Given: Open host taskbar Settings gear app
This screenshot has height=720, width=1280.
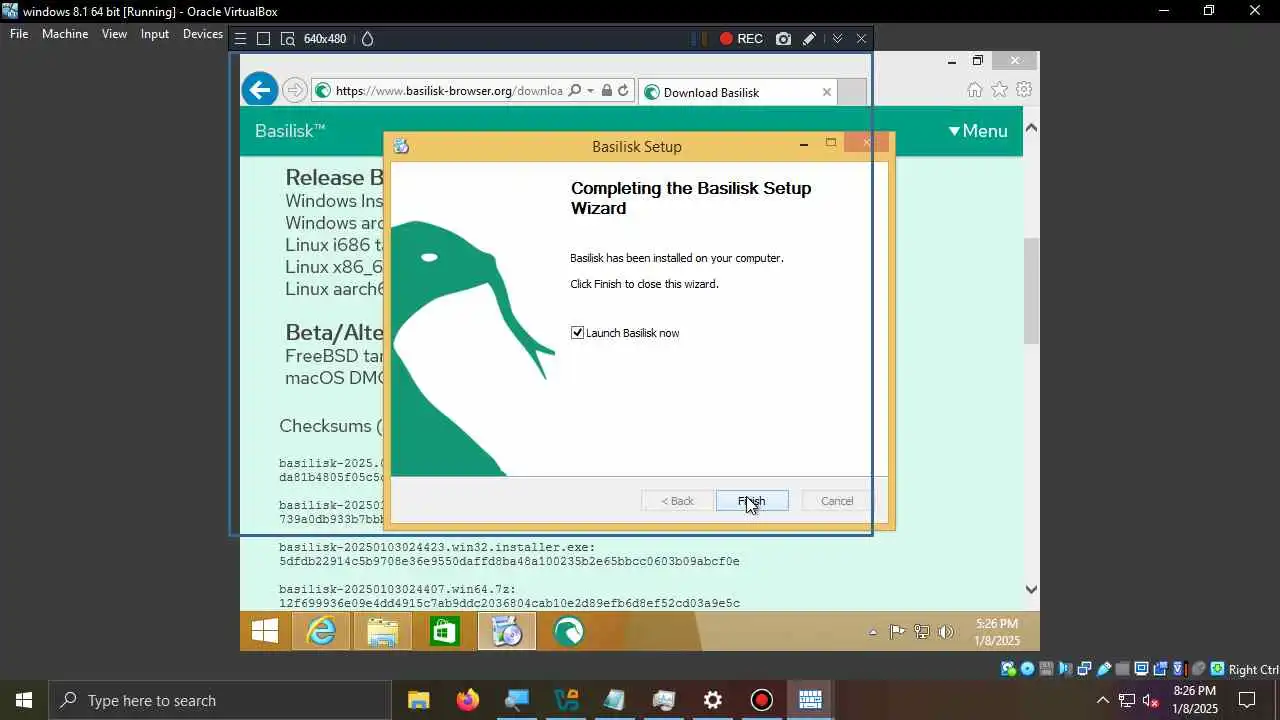Looking at the screenshot, I should [713, 700].
